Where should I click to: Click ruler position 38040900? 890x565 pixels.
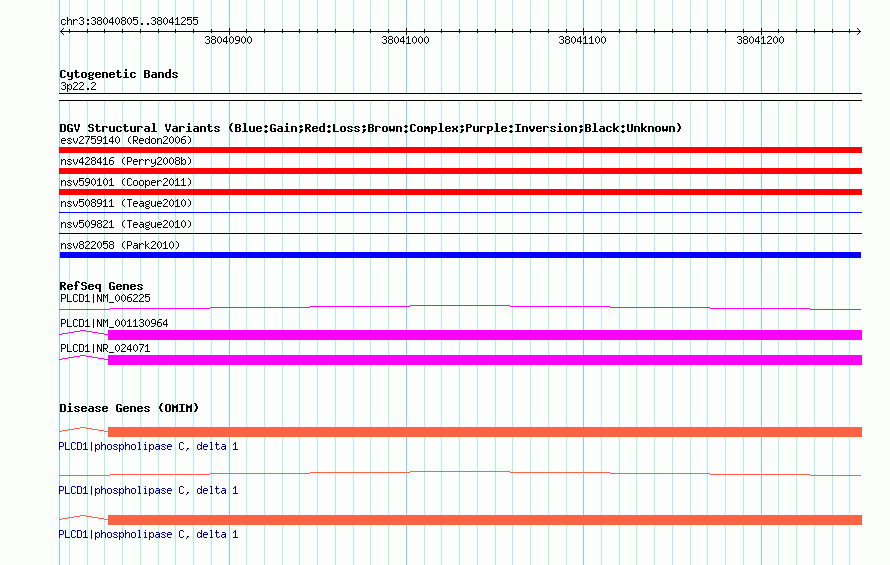point(228,40)
